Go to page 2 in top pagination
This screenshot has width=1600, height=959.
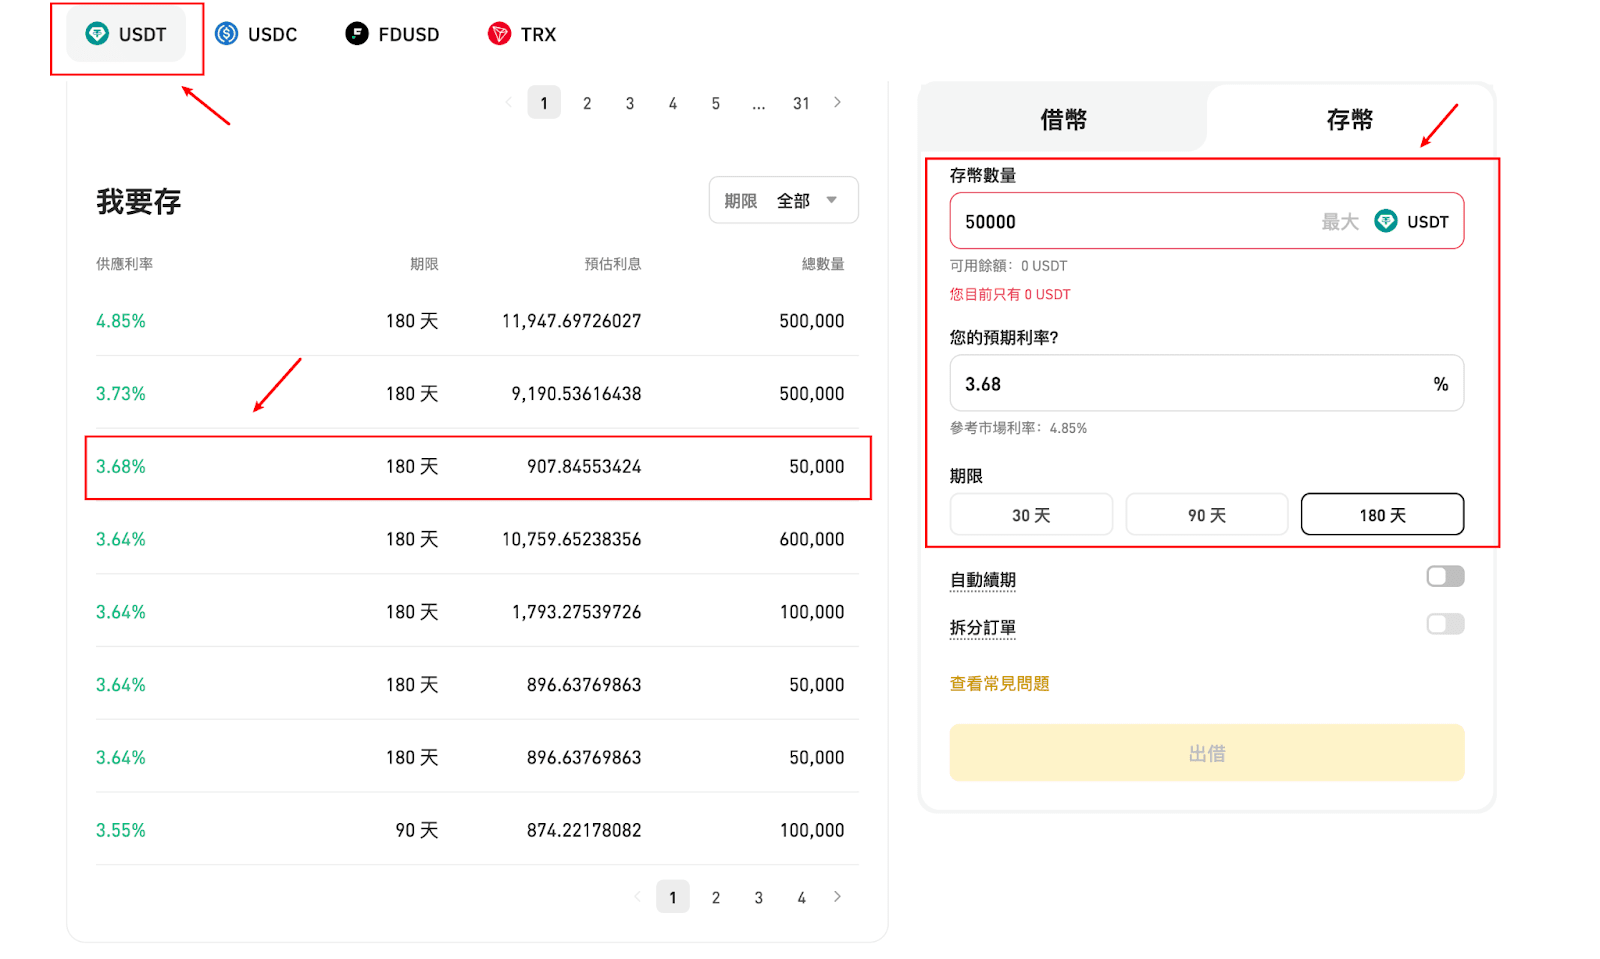[587, 103]
